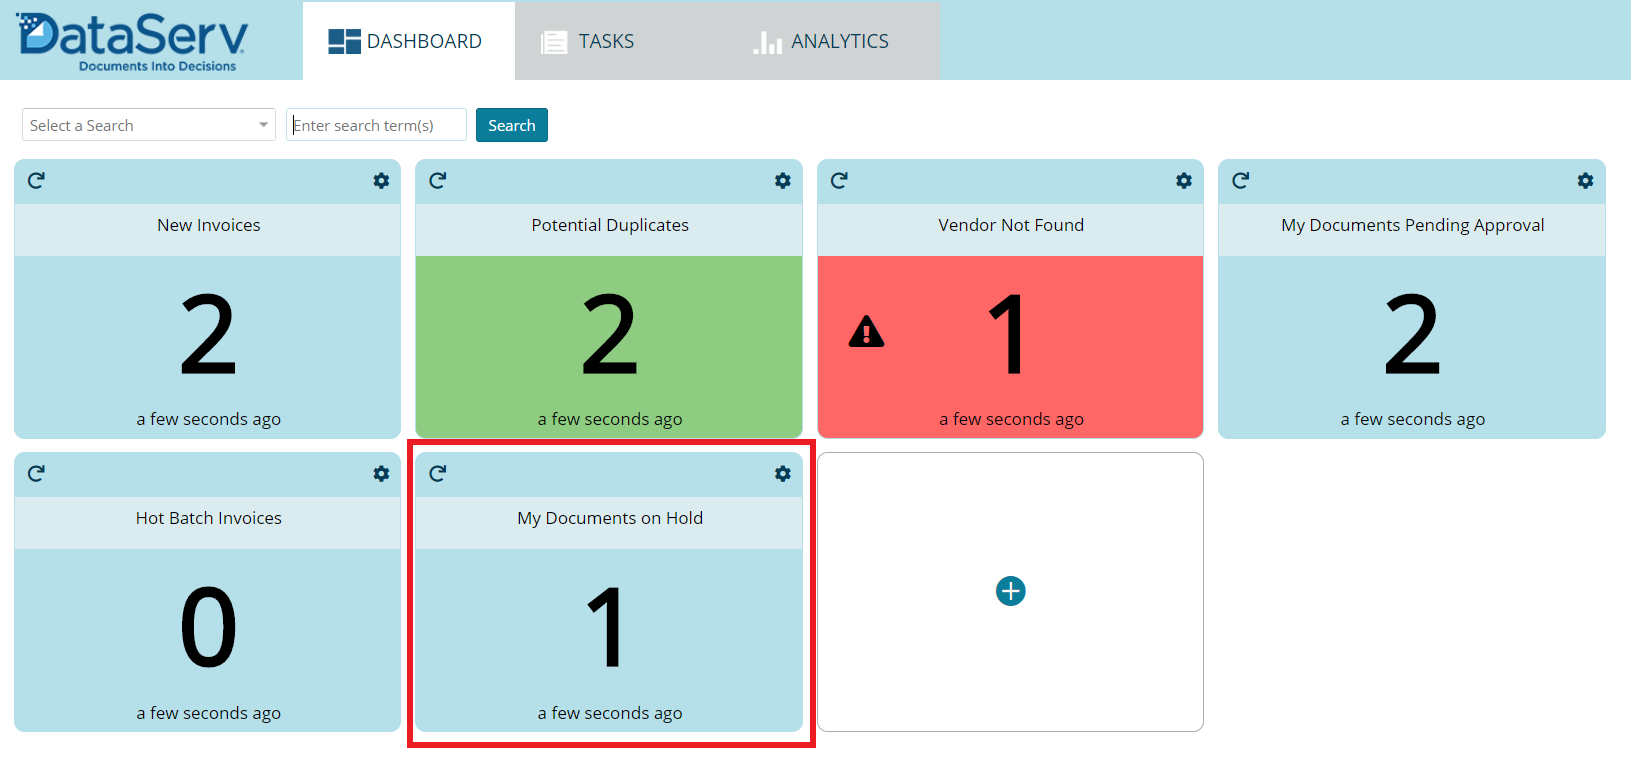1631x770 pixels.
Task: Focus the Enter search term(s) field
Action: pyautogui.click(x=376, y=125)
